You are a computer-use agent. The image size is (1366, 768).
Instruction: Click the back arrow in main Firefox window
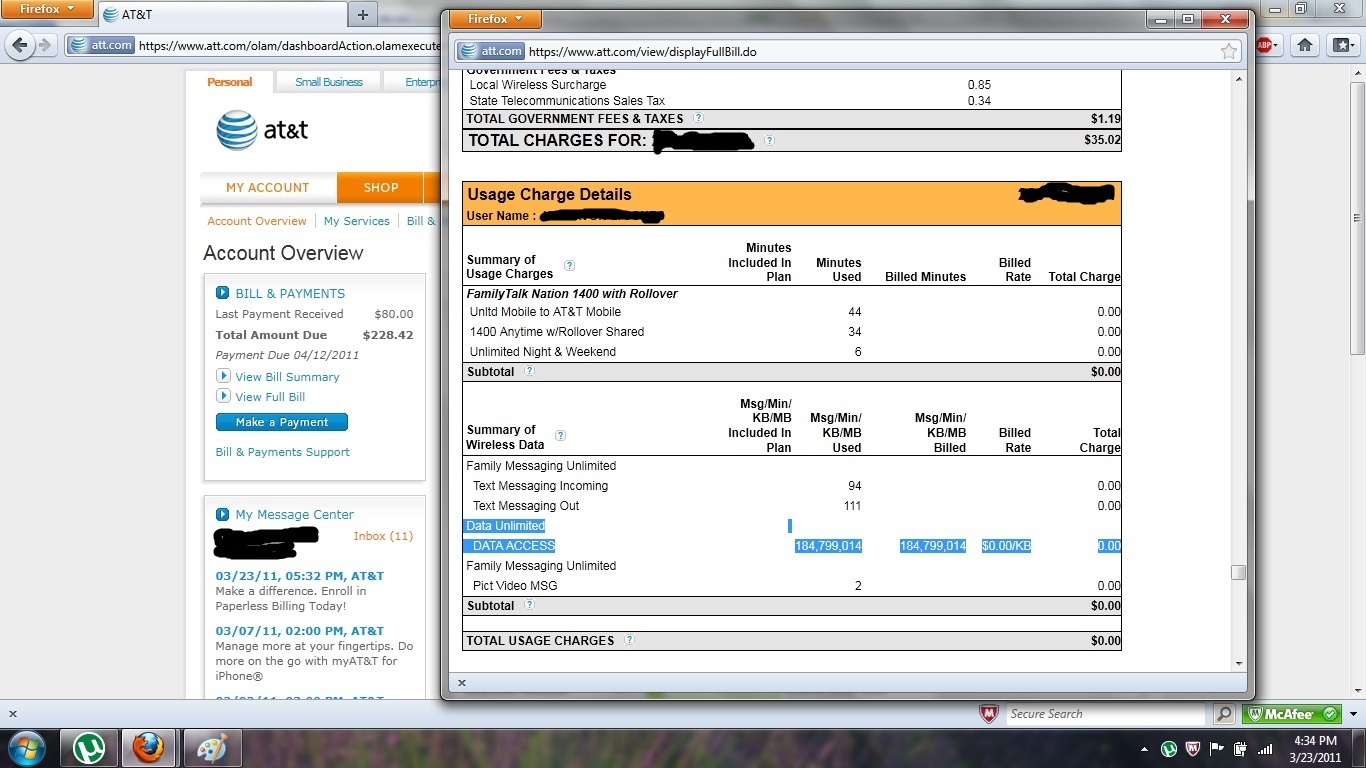pyautogui.click(x=19, y=45)
